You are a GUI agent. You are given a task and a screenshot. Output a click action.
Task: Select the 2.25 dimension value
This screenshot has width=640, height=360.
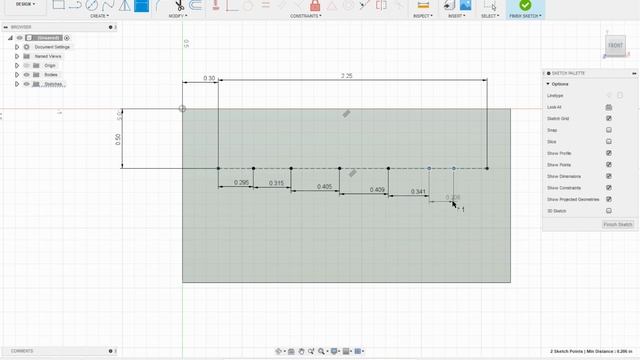(x=347, y=76)
